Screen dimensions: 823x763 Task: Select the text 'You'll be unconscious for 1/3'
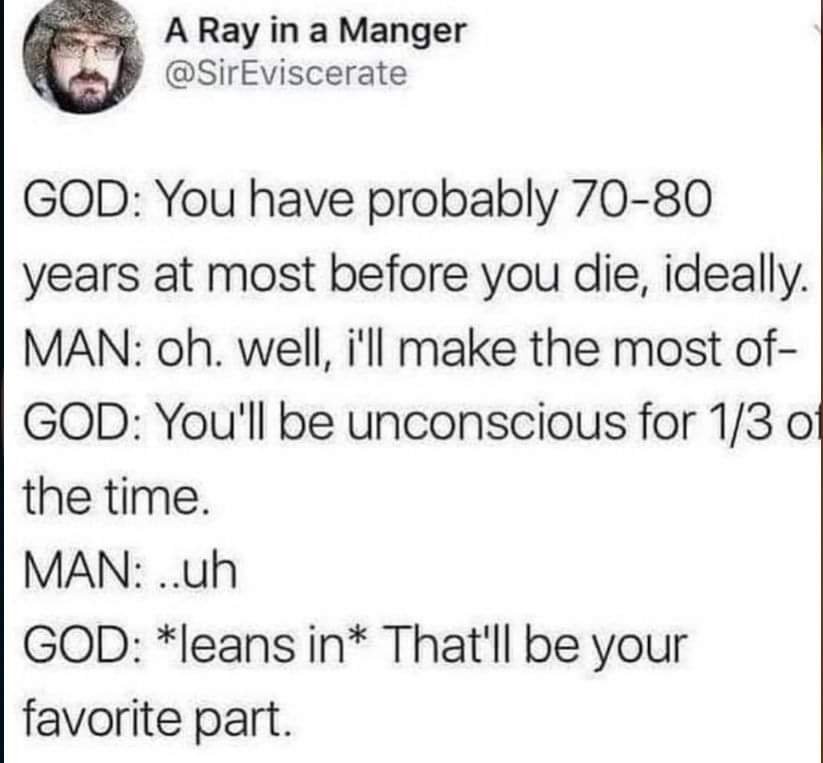click(467, 422)
